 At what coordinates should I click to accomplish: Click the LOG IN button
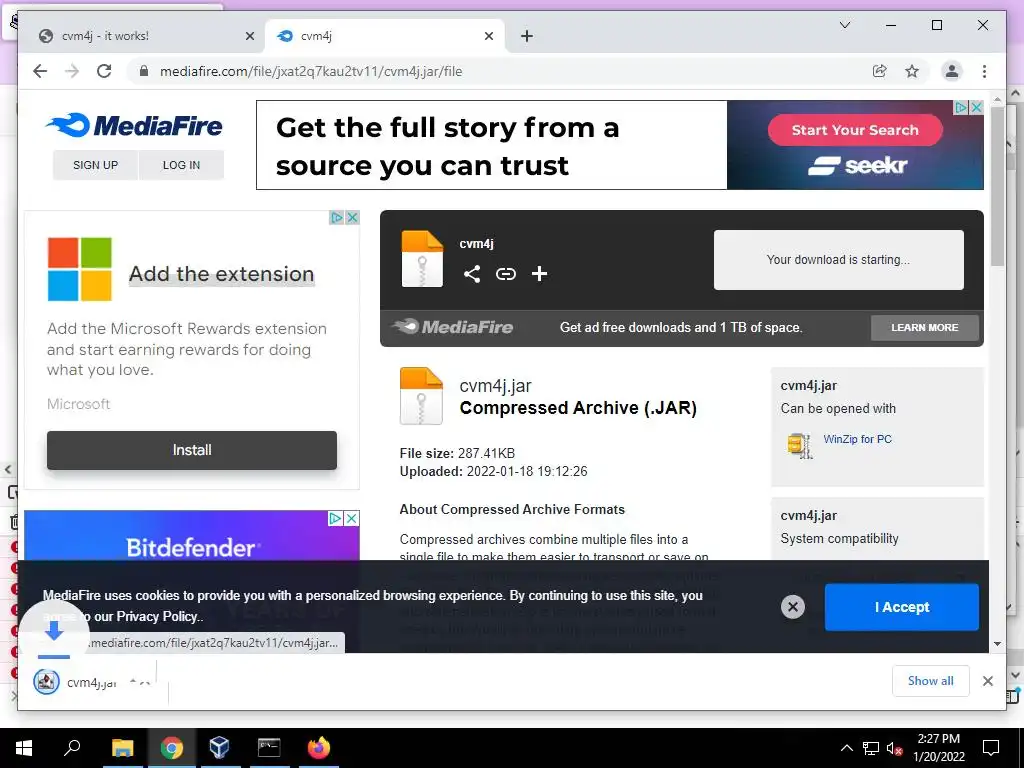(x=181, y=165)
